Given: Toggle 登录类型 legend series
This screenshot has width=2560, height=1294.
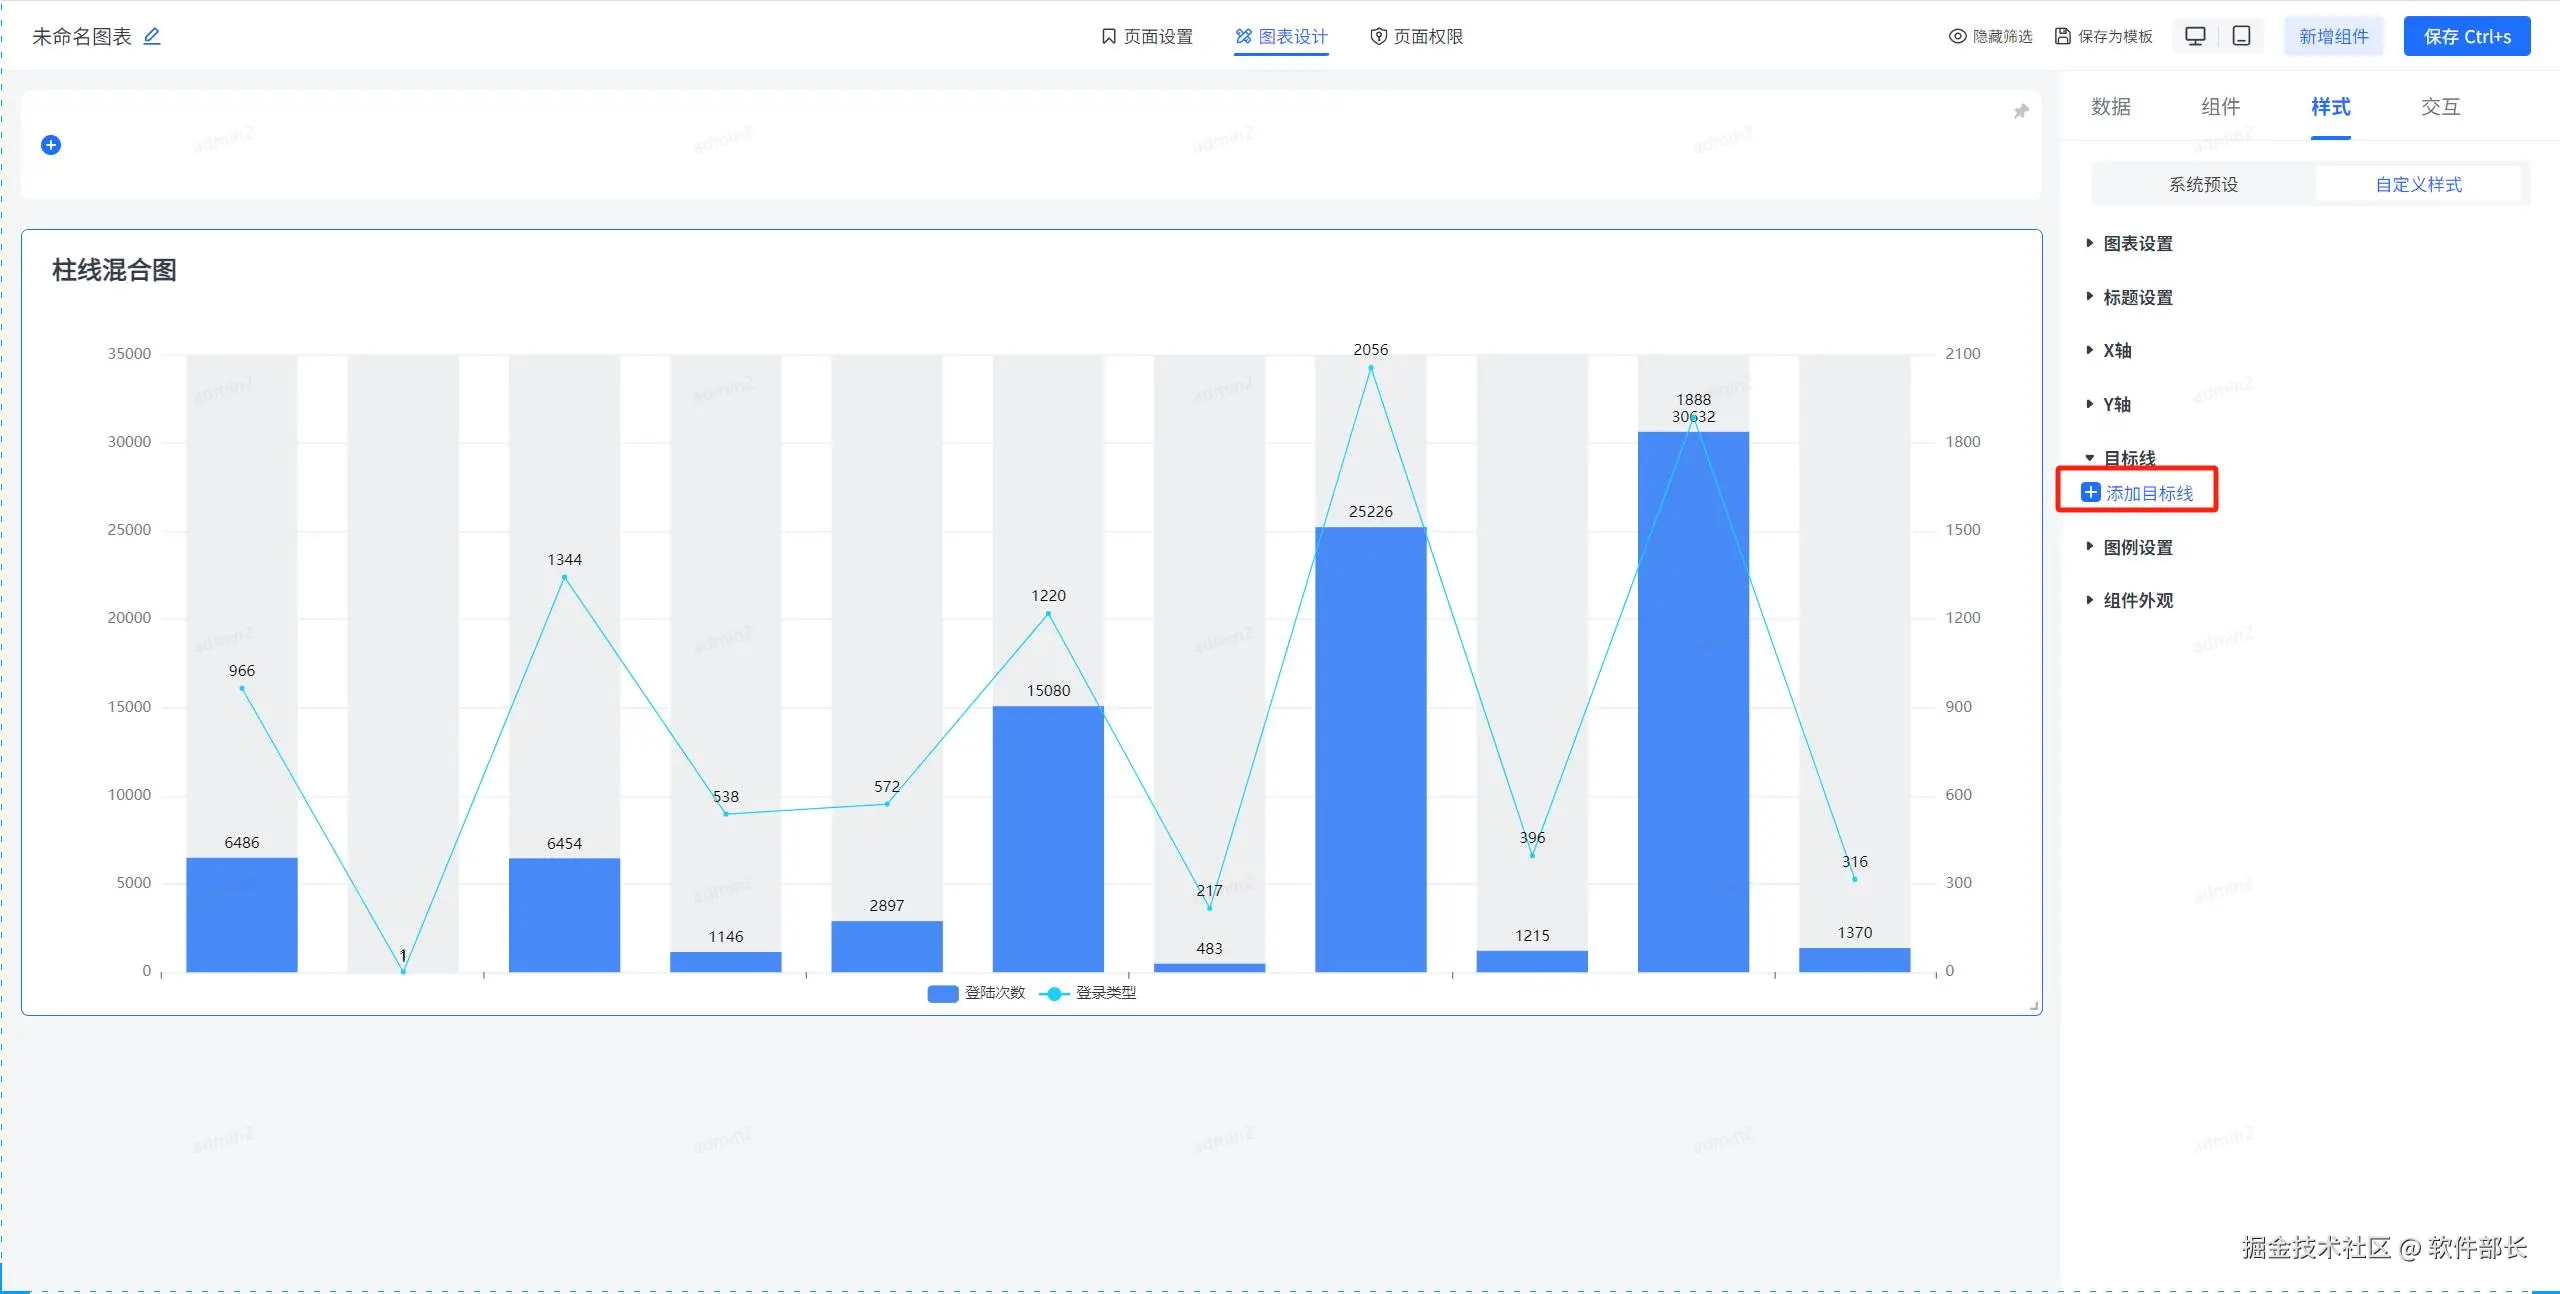Looking at the screenshot, I should tap(1088, 993).
